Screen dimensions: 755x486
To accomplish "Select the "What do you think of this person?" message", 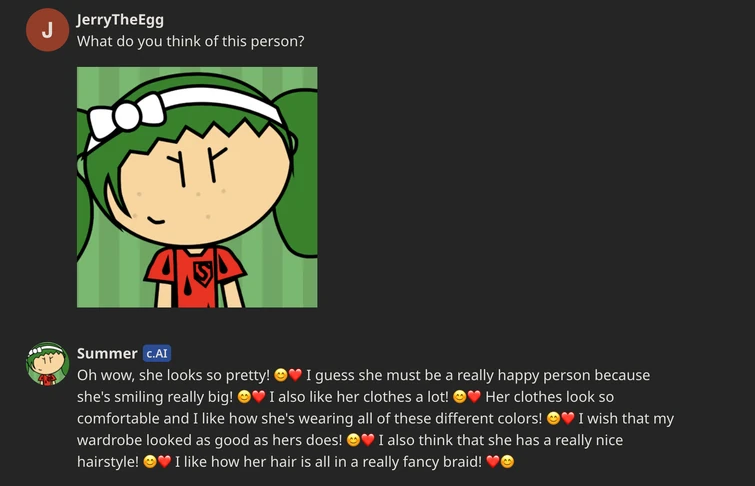I will click(x=191, y=41).
